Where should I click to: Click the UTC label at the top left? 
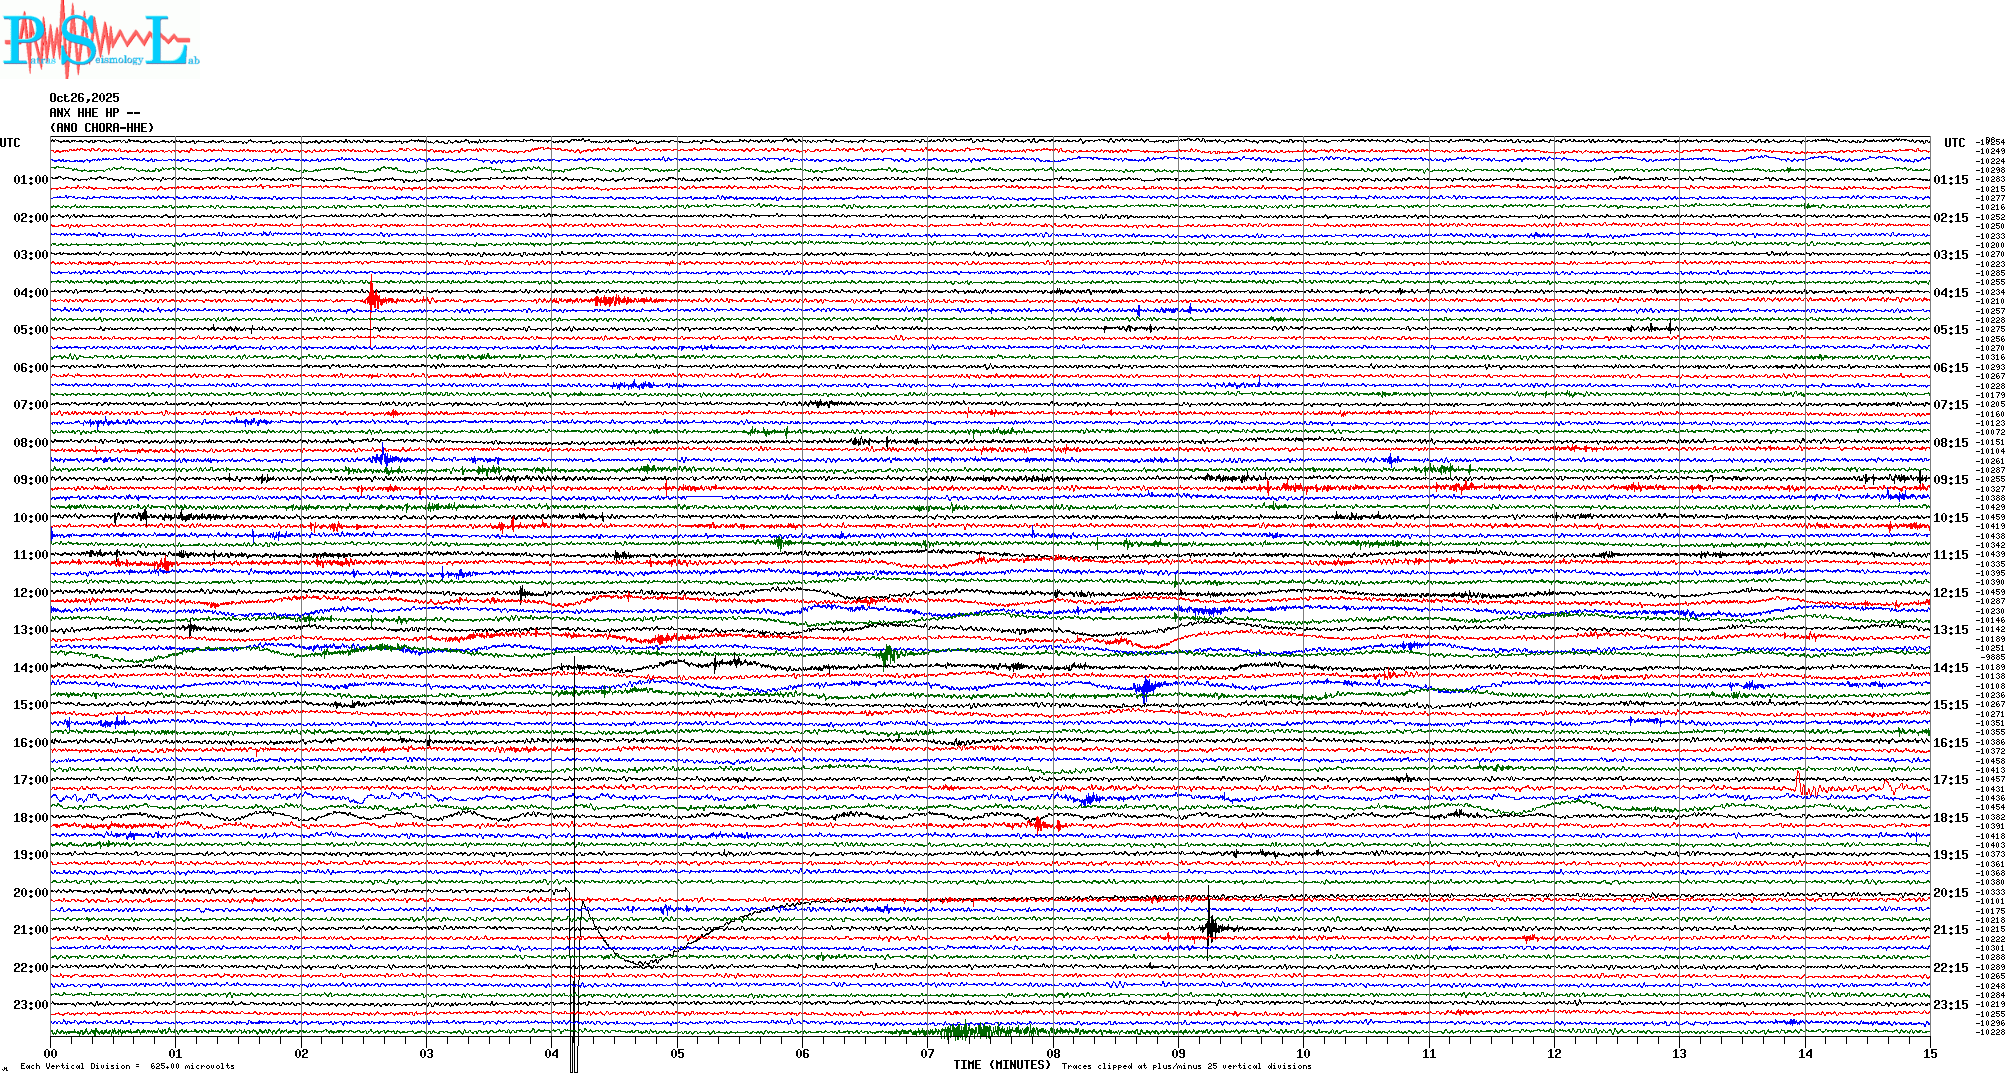tap(10, 143)
